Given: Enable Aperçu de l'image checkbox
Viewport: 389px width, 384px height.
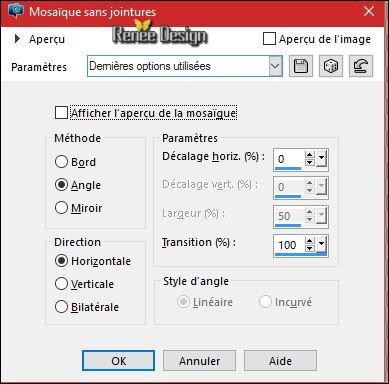Looking at the screenshot, I should pos(269,39).
